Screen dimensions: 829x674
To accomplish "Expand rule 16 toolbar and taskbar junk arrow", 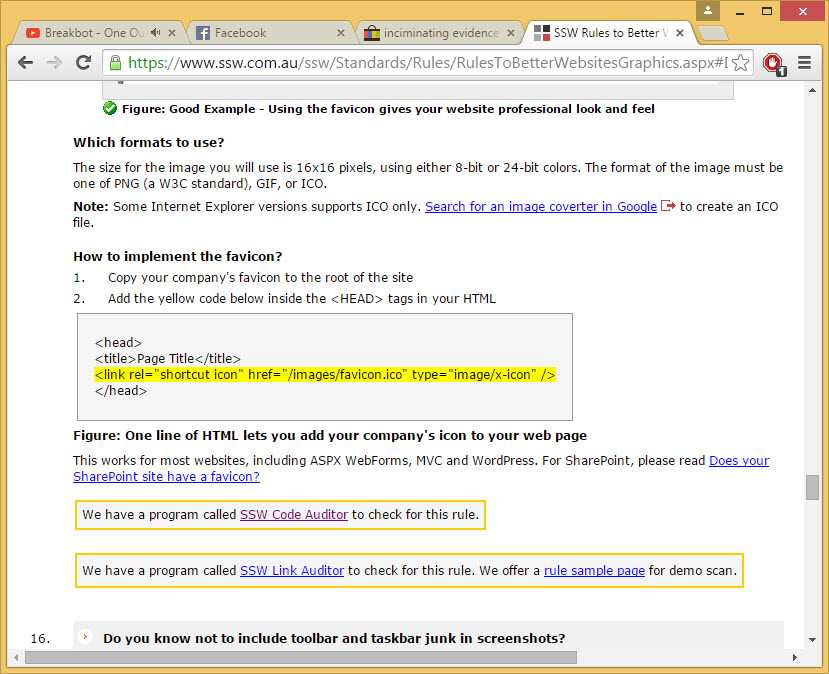I will tap(85, 636).
